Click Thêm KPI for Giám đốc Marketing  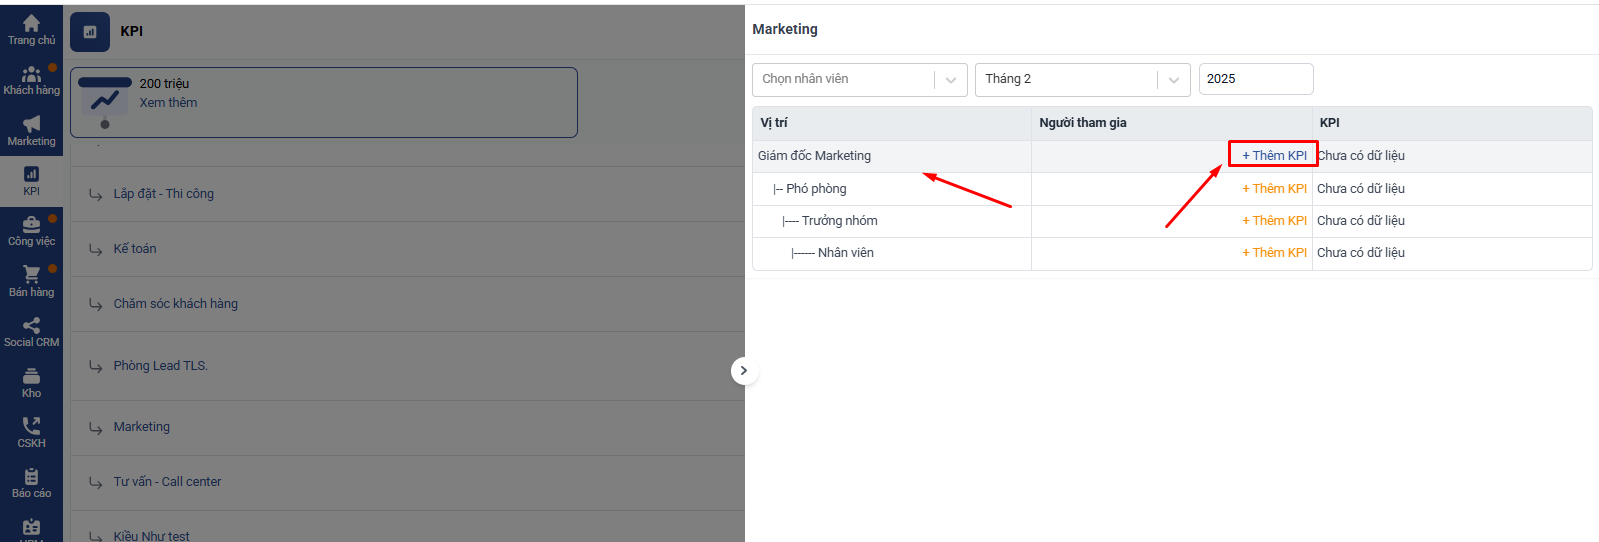1274,156
